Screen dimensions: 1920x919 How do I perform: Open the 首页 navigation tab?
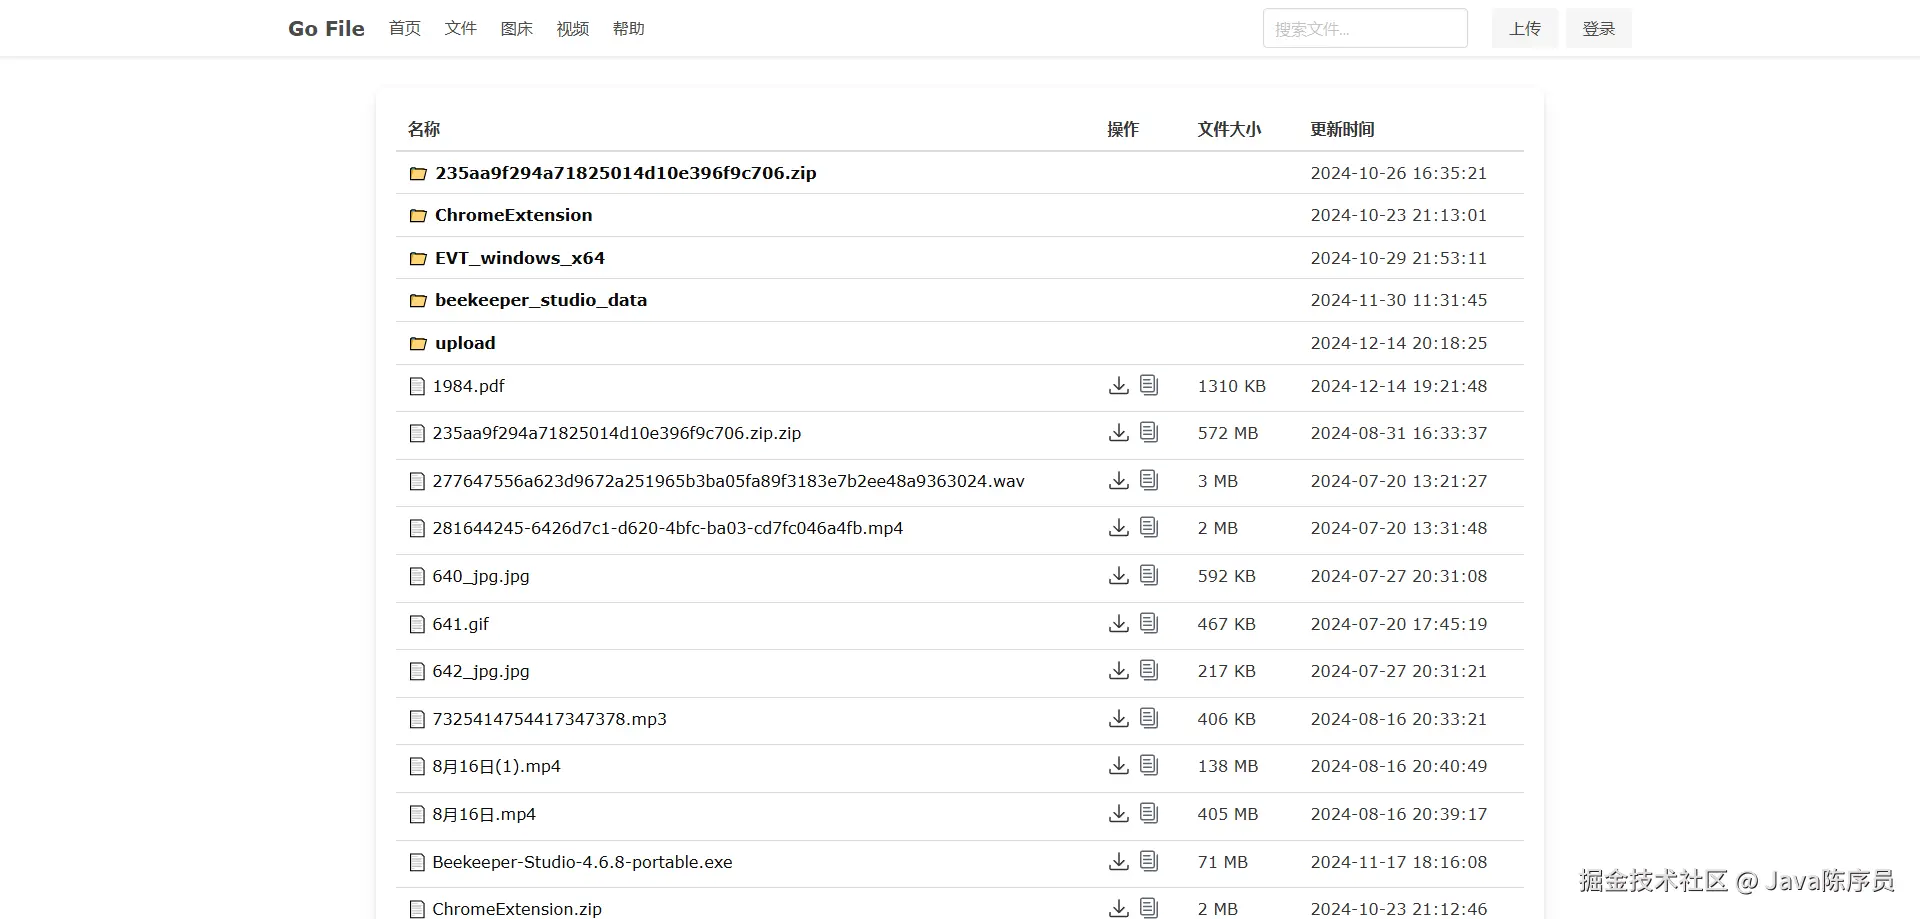(404, 29)
